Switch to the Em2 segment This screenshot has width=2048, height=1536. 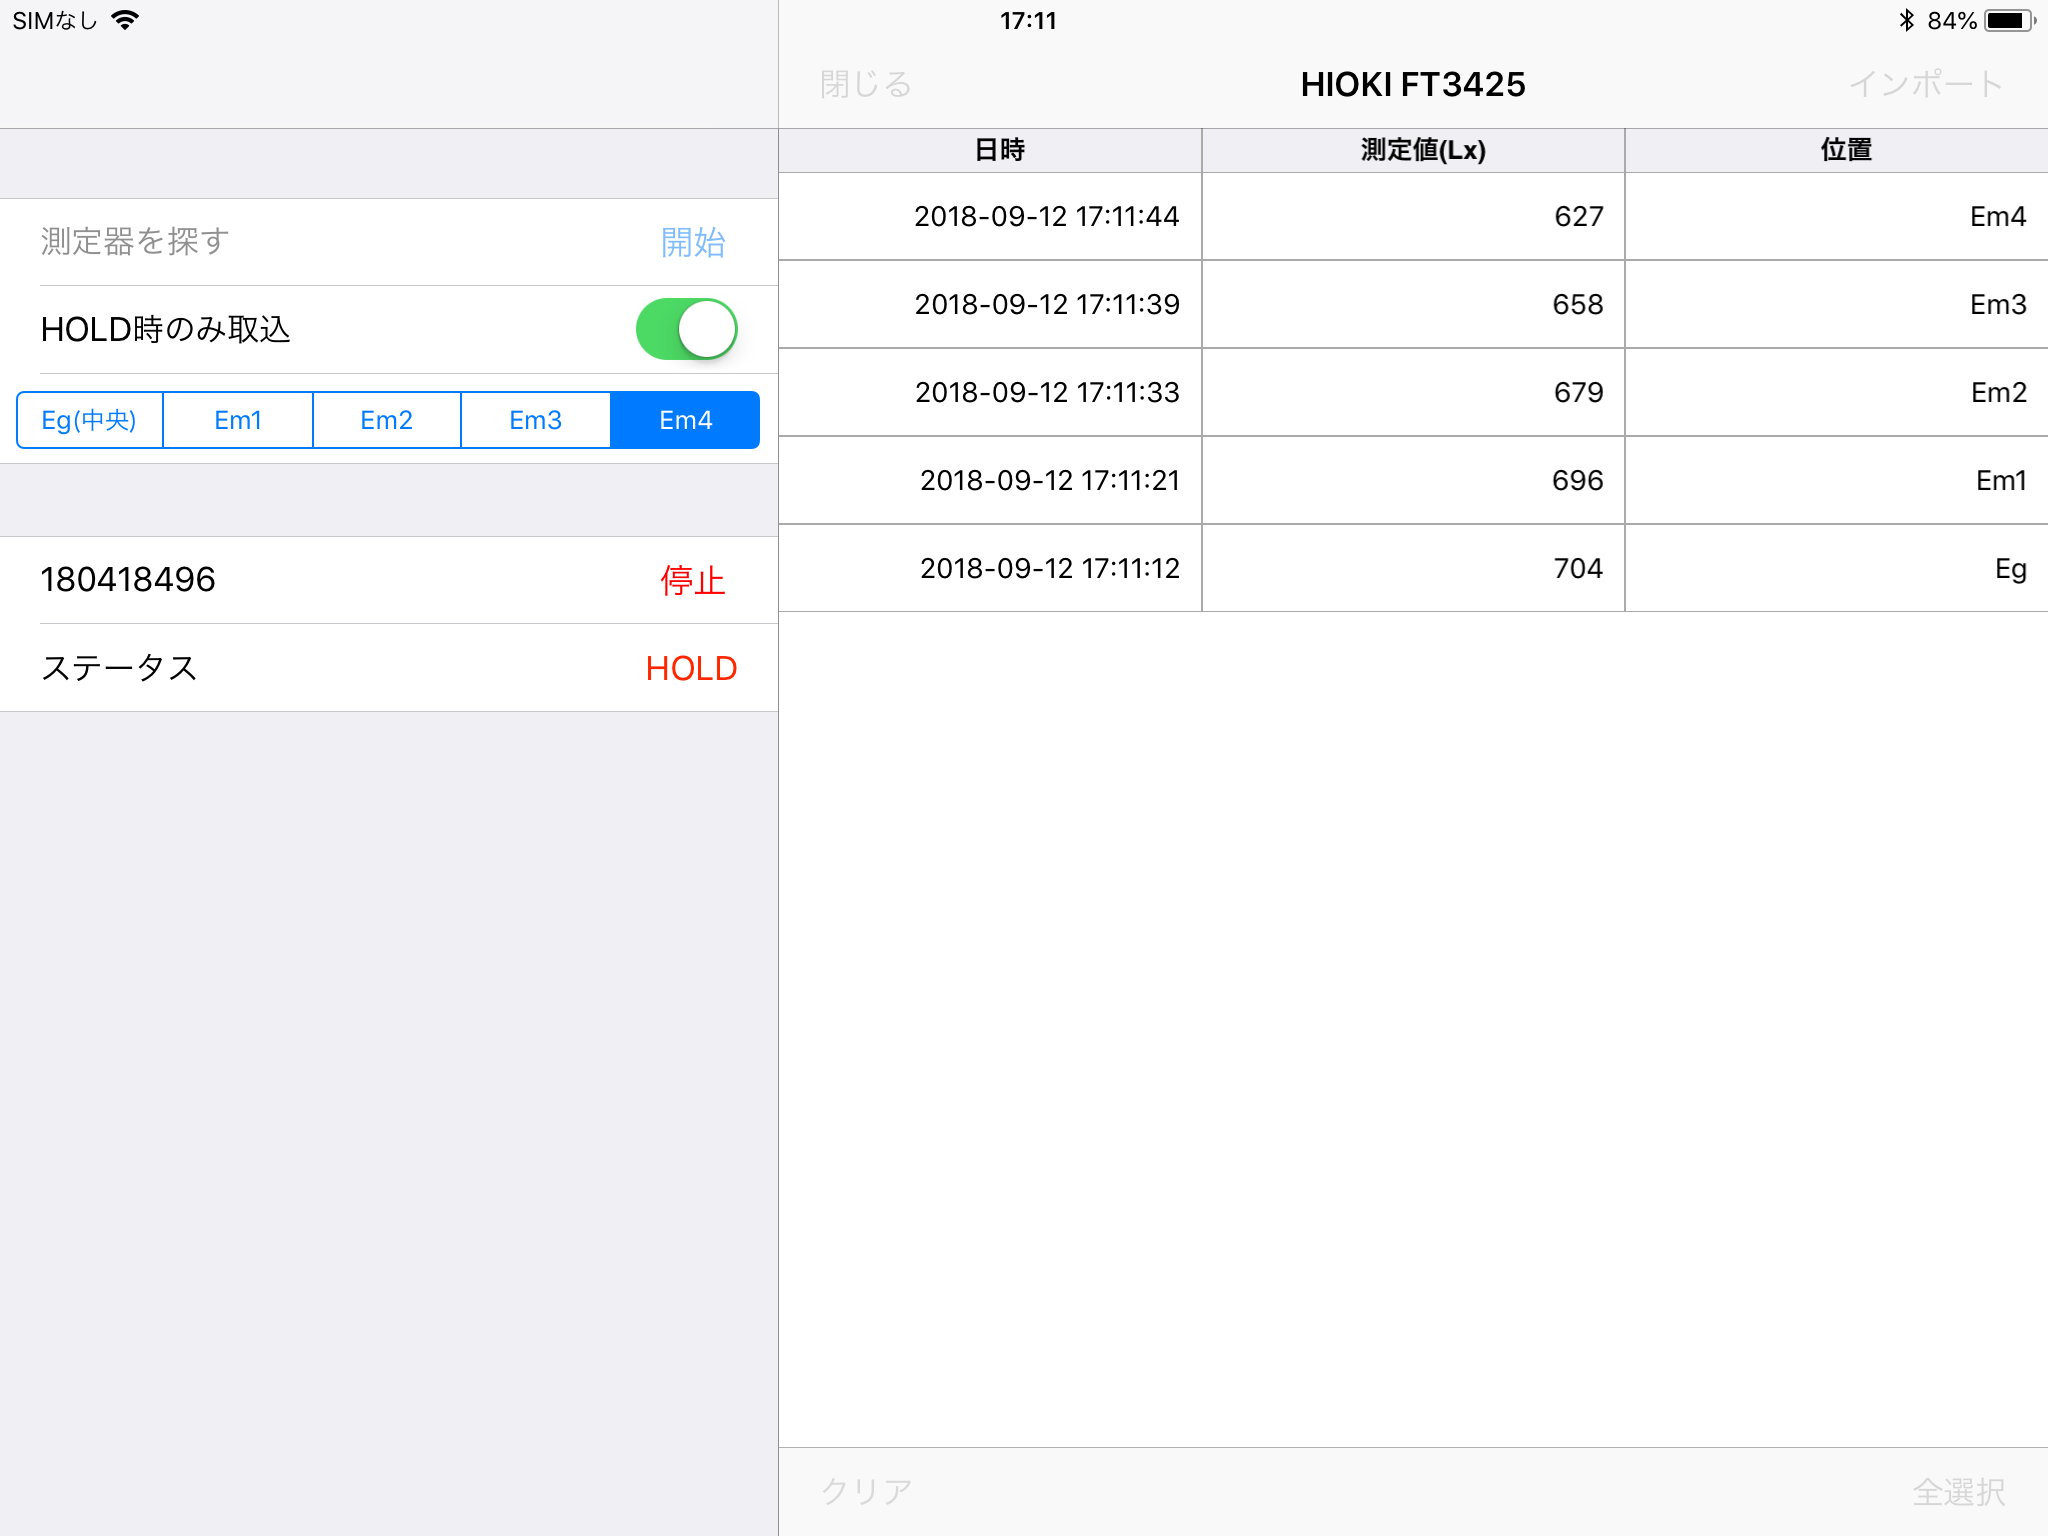click(386, 420)
